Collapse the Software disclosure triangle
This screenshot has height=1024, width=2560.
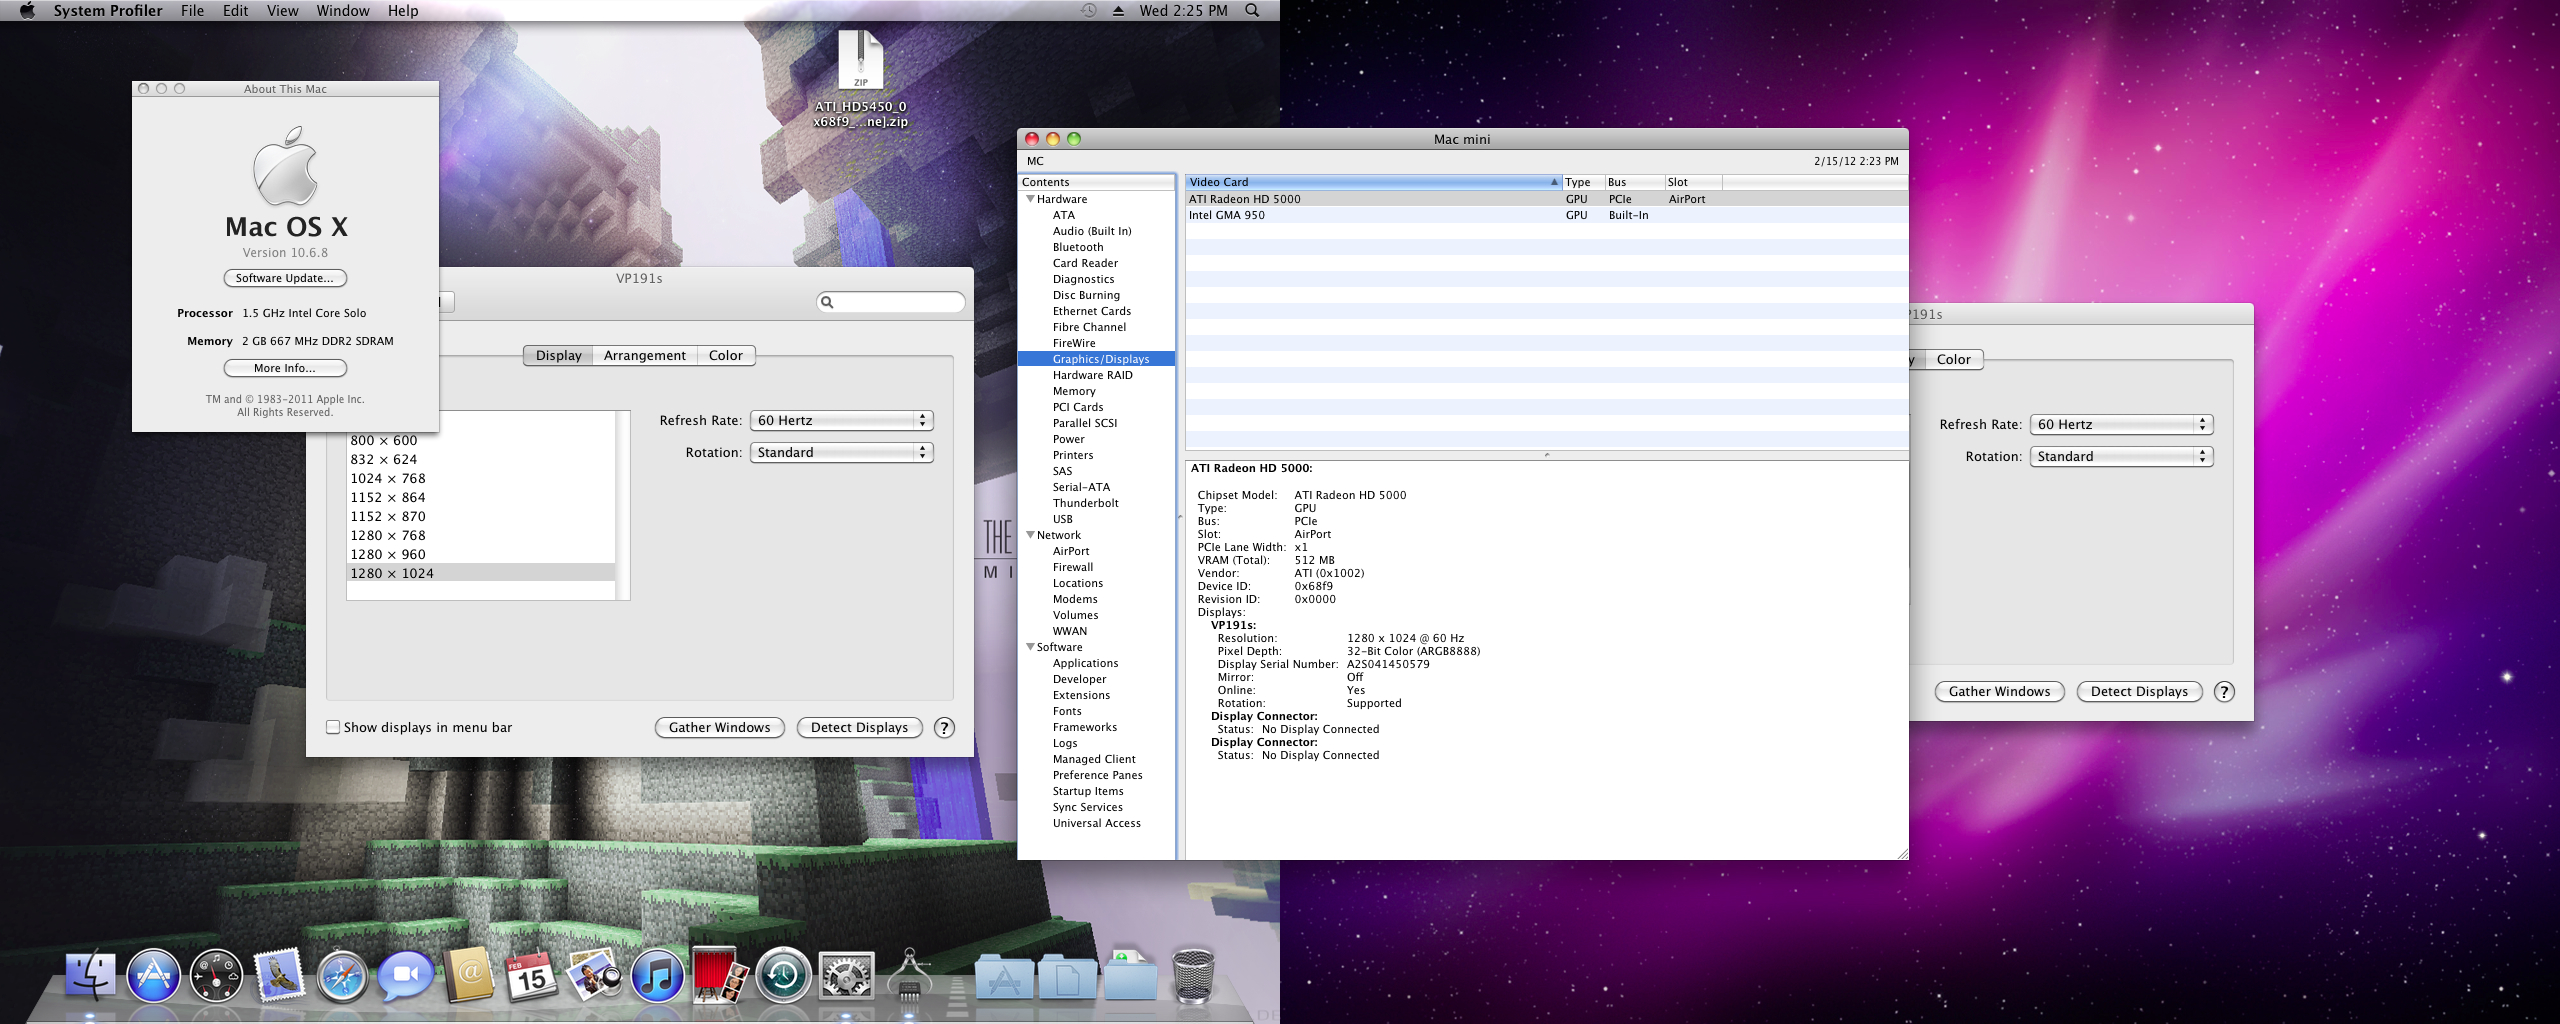(1030, 647)
